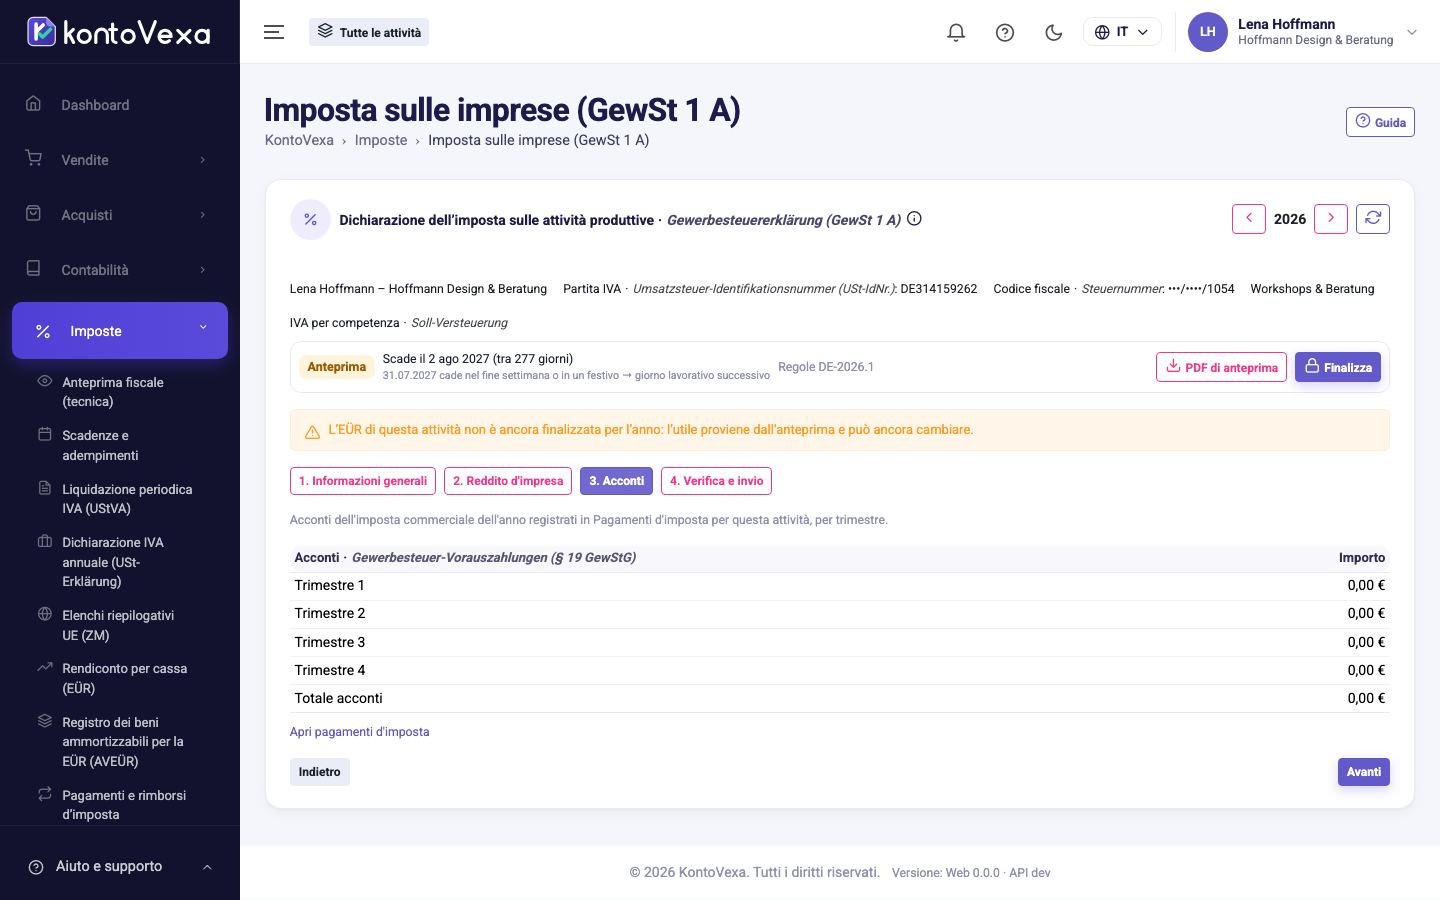Switch to 1. Informazioni generali tab
Viewport: 1440px width, 900px height.
click(x=363, y=481)
